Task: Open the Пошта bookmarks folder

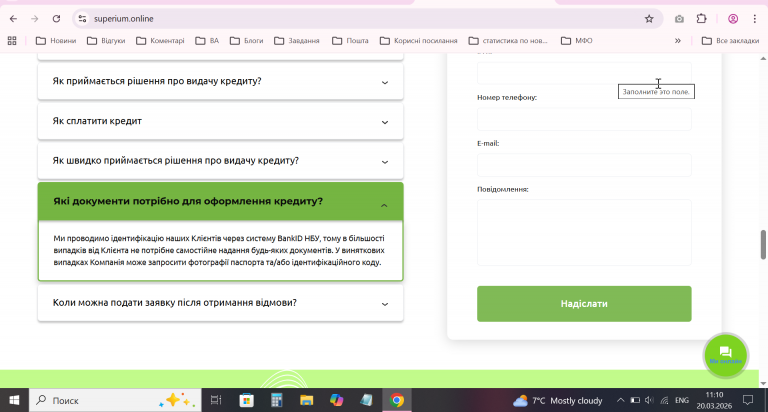Action: pos(350,41)
